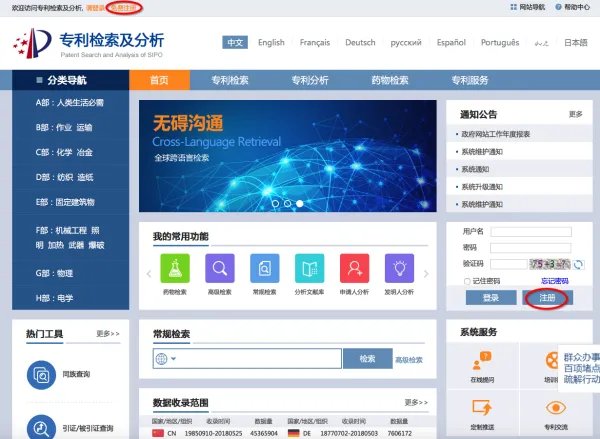Switch language to Deutsch
600x439 pixels.
360,42
